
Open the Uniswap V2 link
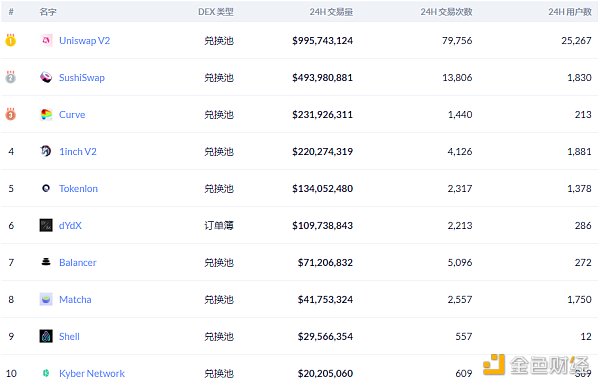pyautogui.click(x=85, y=41)
